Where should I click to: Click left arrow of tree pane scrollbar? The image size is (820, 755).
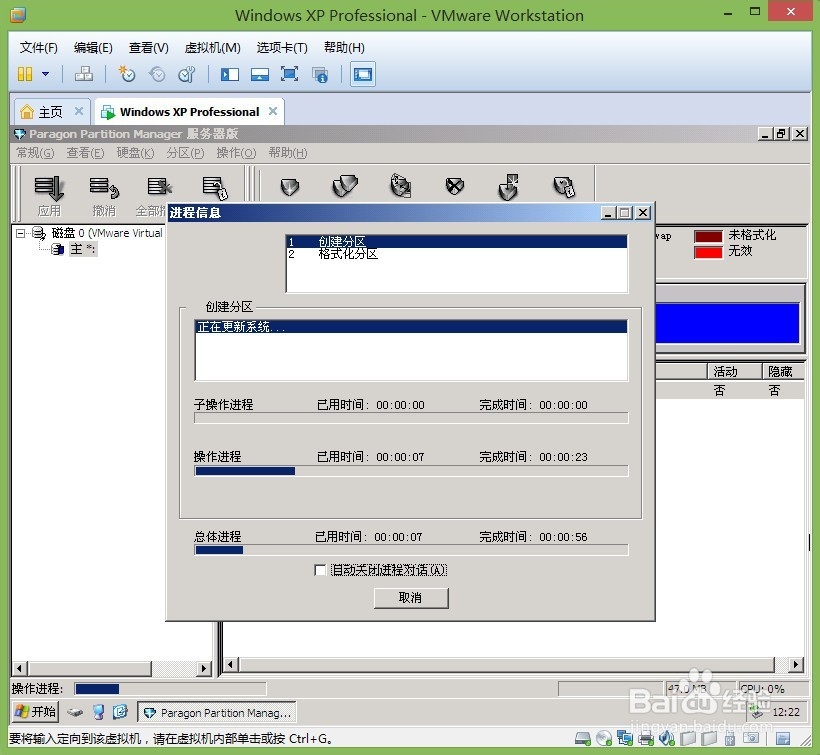(x=19, y=668)
